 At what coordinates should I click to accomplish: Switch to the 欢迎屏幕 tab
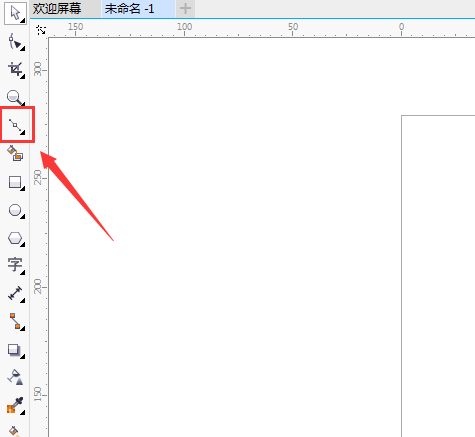57,9
